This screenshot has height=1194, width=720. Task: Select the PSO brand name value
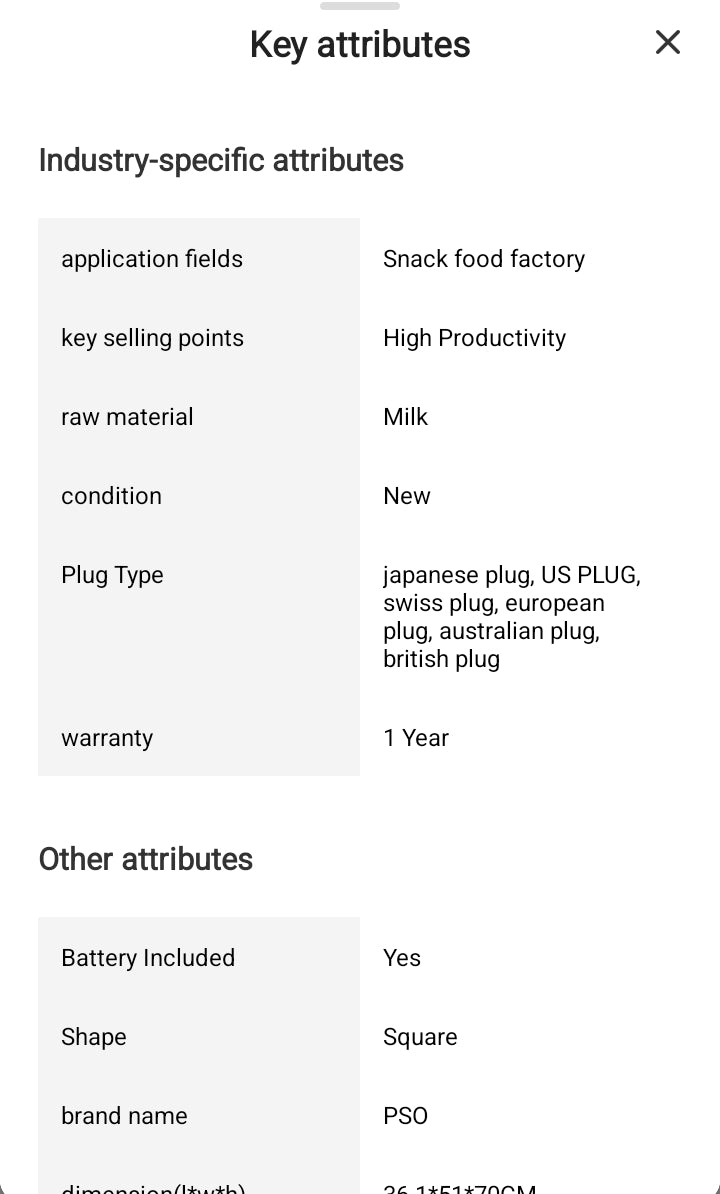(x=405, y=1116)
